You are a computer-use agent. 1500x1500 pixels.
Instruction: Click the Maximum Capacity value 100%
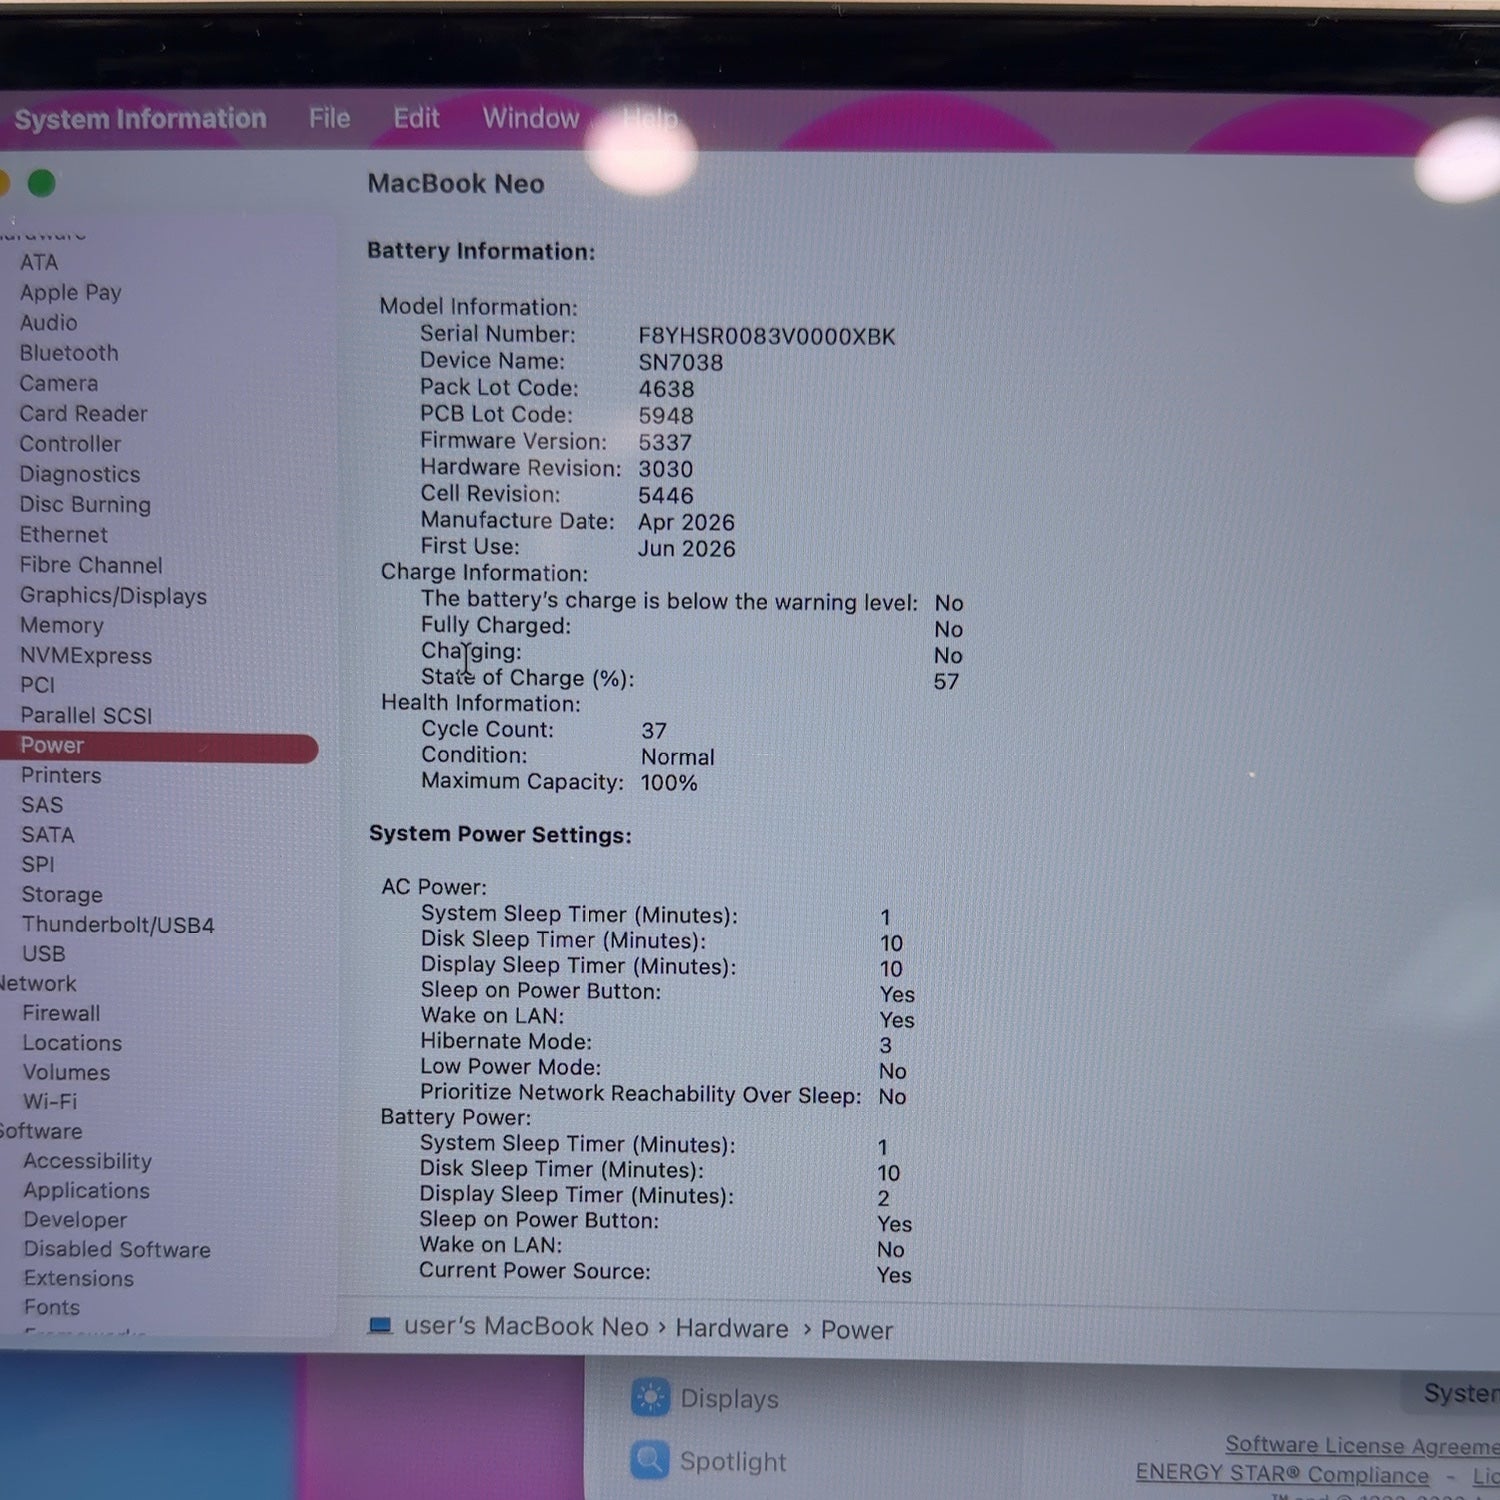[x=669, y=783]
